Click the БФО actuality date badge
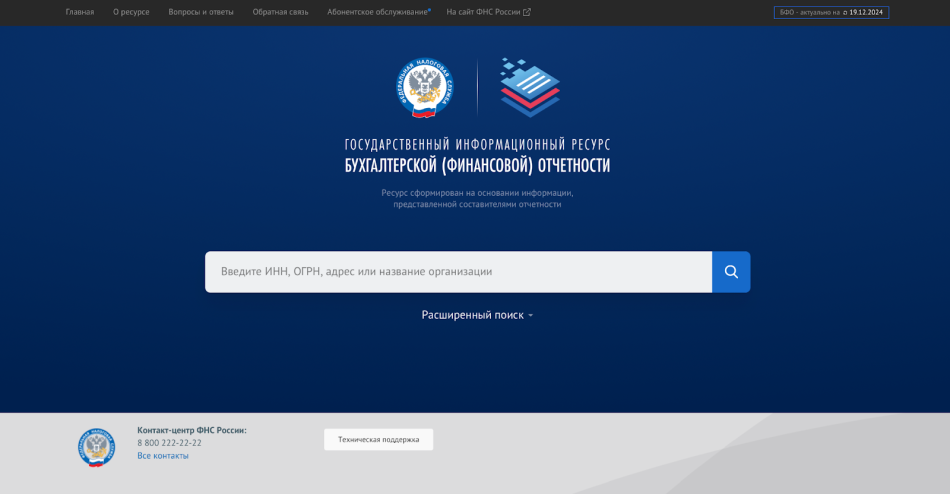950x494 pixels. tap(831, 12)
